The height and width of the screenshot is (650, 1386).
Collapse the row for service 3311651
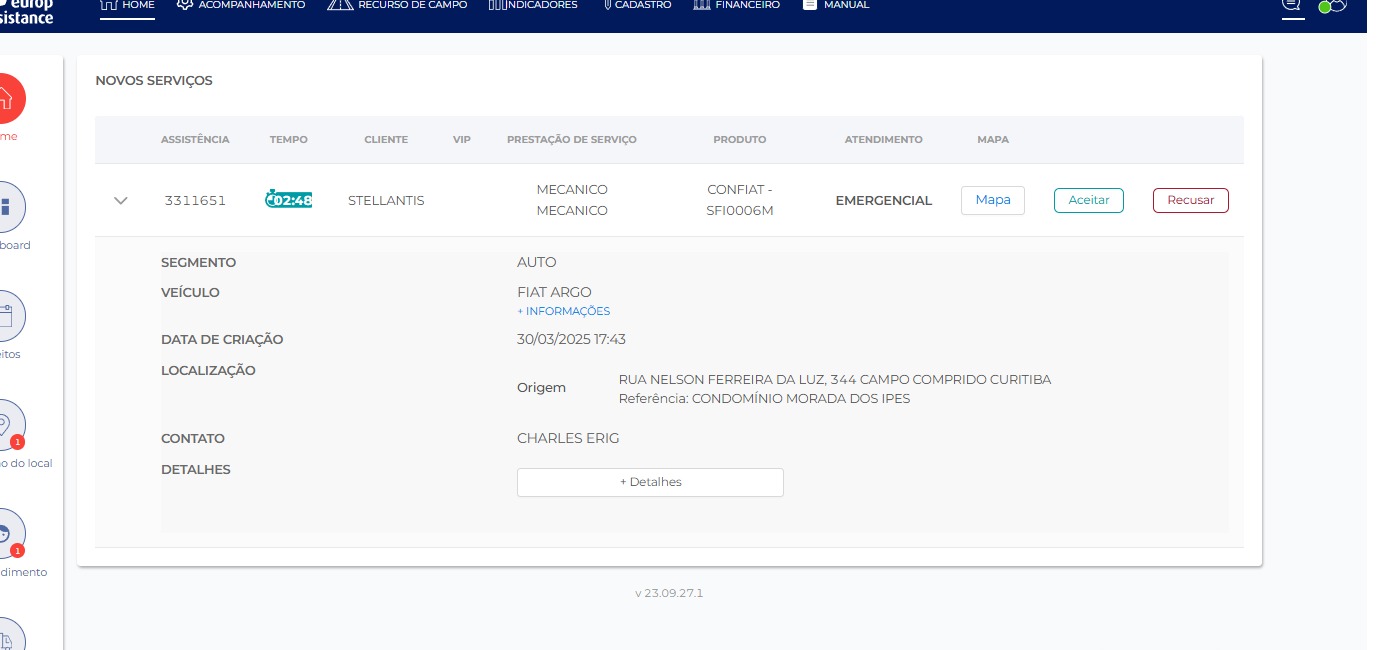(121, 200)
